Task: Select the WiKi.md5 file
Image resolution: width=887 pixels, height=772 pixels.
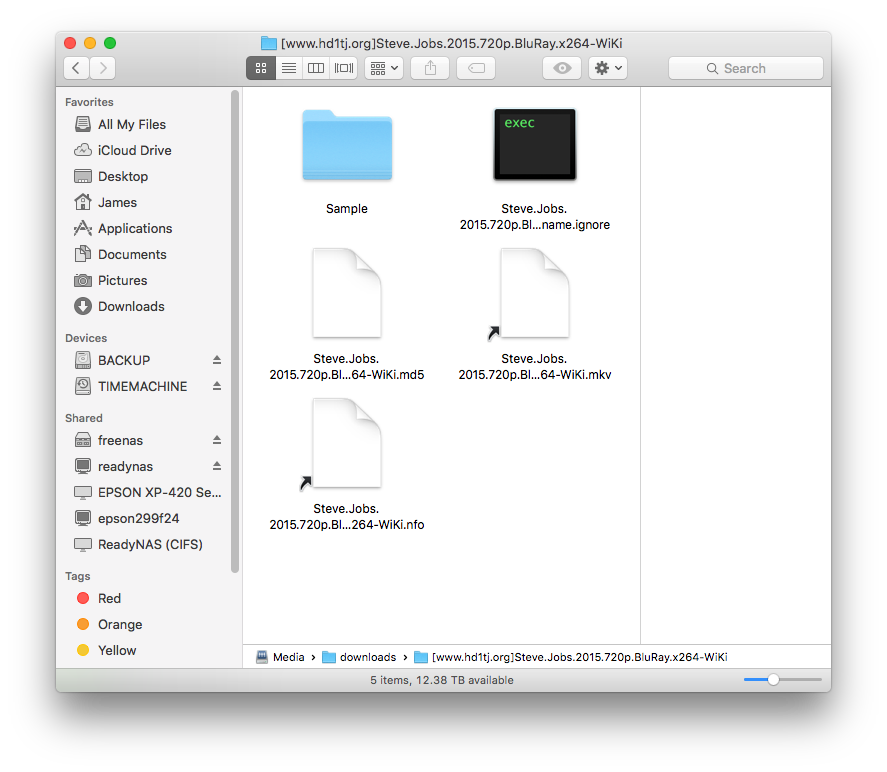Action: coord(347,293)
